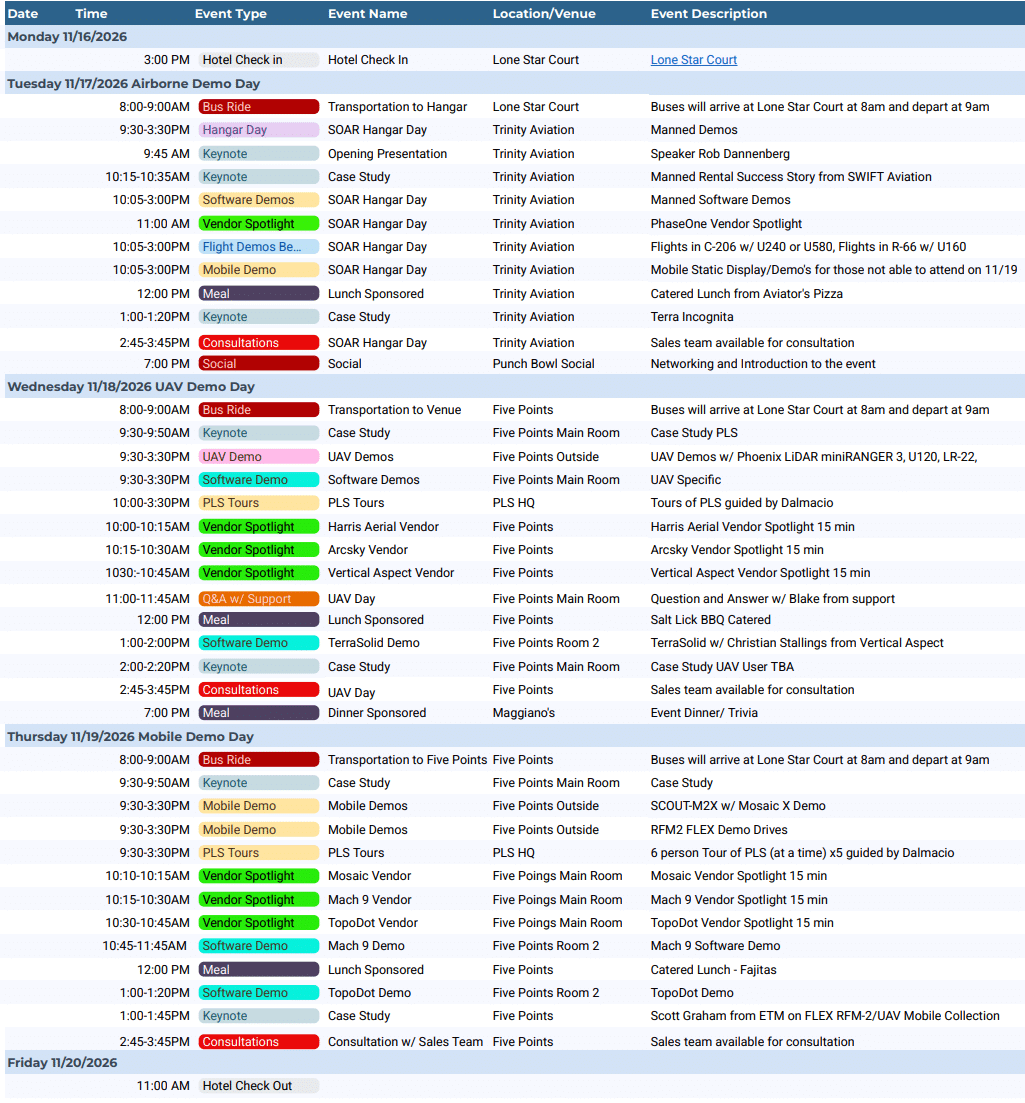Click the Social red event chip
The height and width of the screenshot is (1103, 1025).
258,364
